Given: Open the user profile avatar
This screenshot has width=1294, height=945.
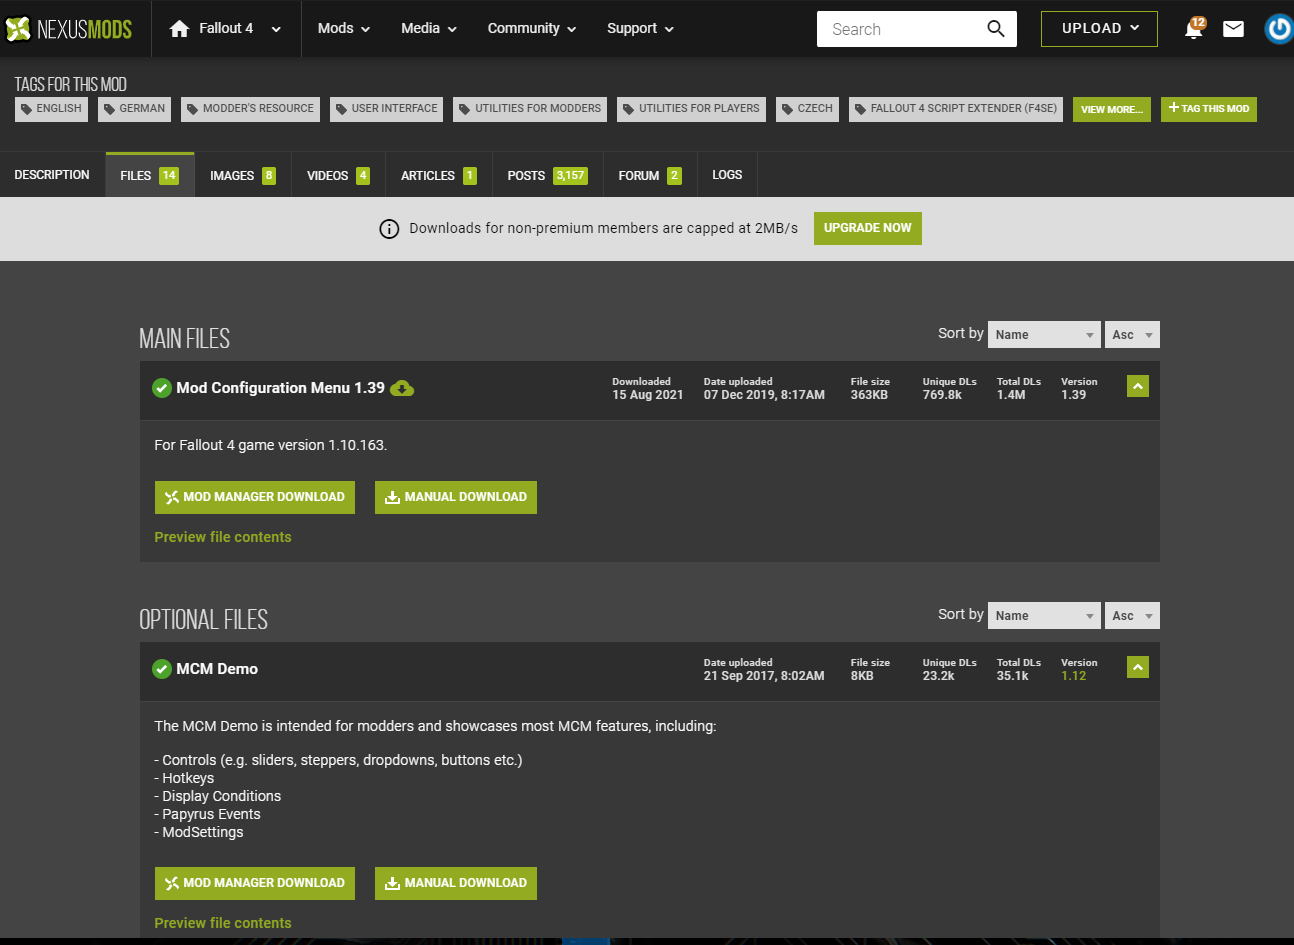Looking at the screenshot, I should tap(1279, 29).
